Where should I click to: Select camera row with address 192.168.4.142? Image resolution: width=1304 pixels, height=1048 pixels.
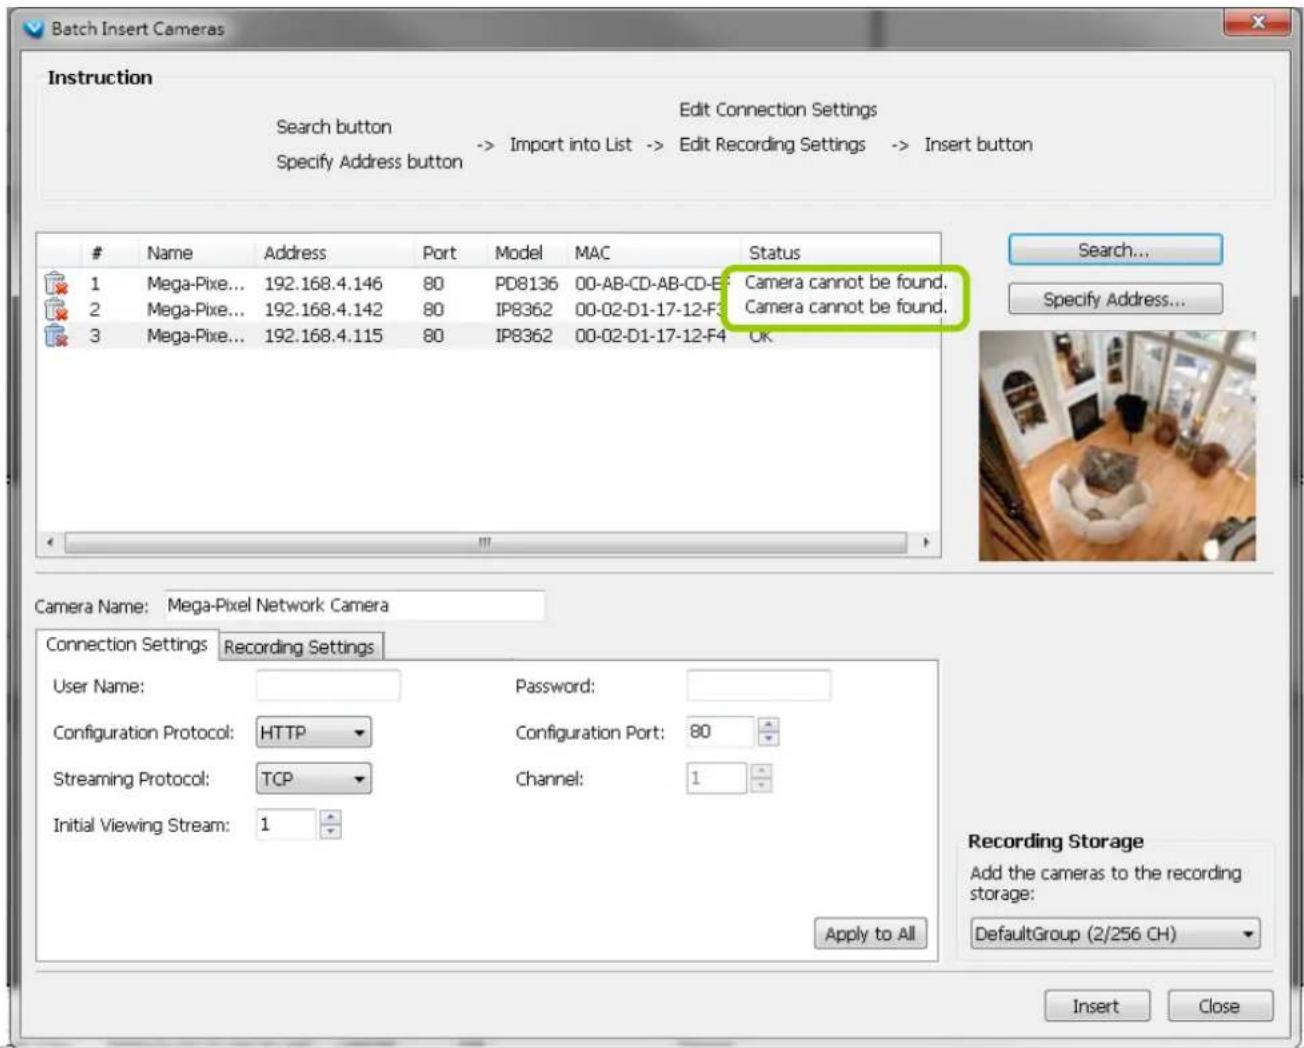[x=490, y=309]
